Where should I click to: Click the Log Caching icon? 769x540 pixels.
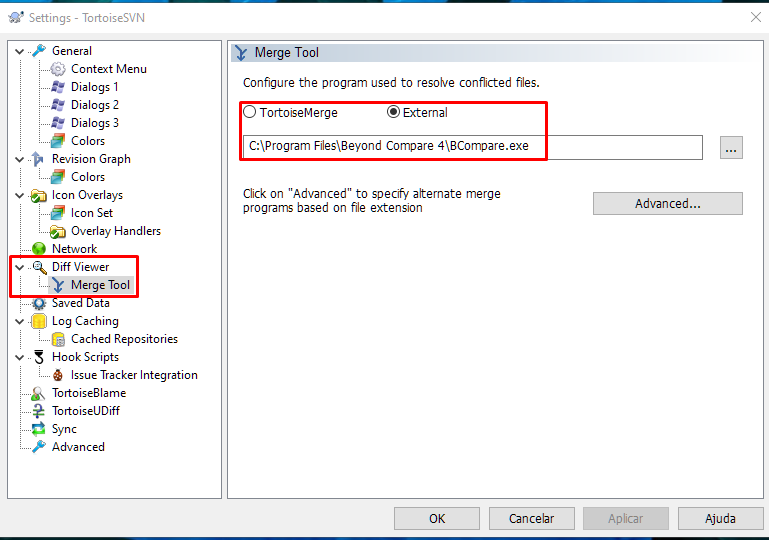[39, 321]
